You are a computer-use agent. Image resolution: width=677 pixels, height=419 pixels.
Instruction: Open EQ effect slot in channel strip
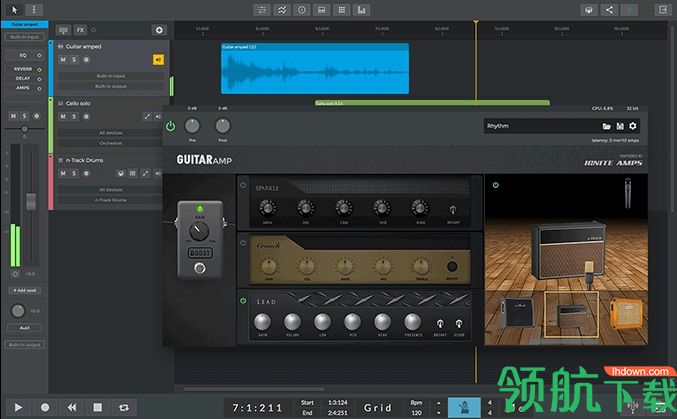pos(23,55)
